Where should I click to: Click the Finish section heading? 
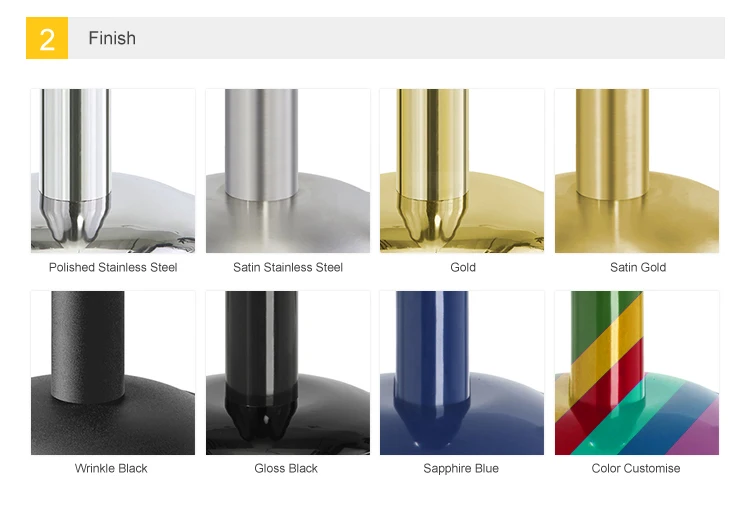[x=112, y=38]
